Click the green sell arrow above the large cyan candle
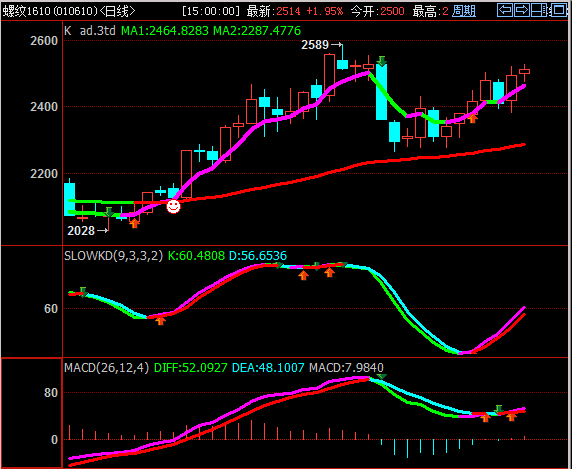572x469 pixels. pos(382,61)
